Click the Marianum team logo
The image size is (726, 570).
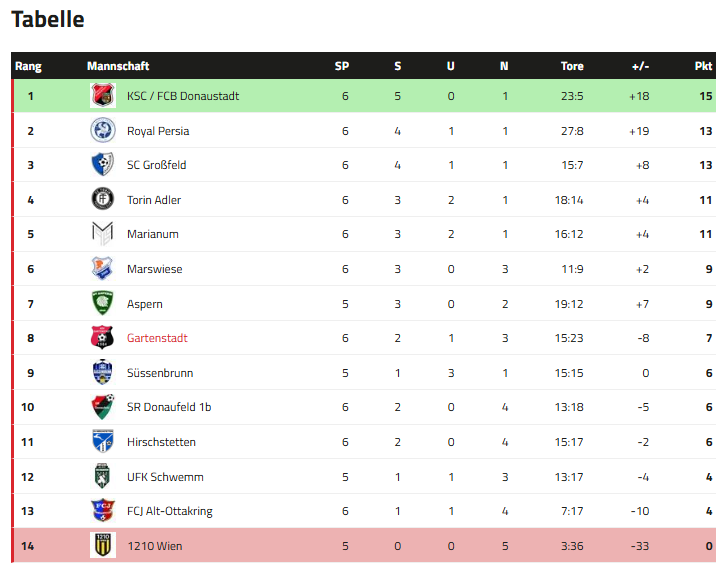[103, 234]
